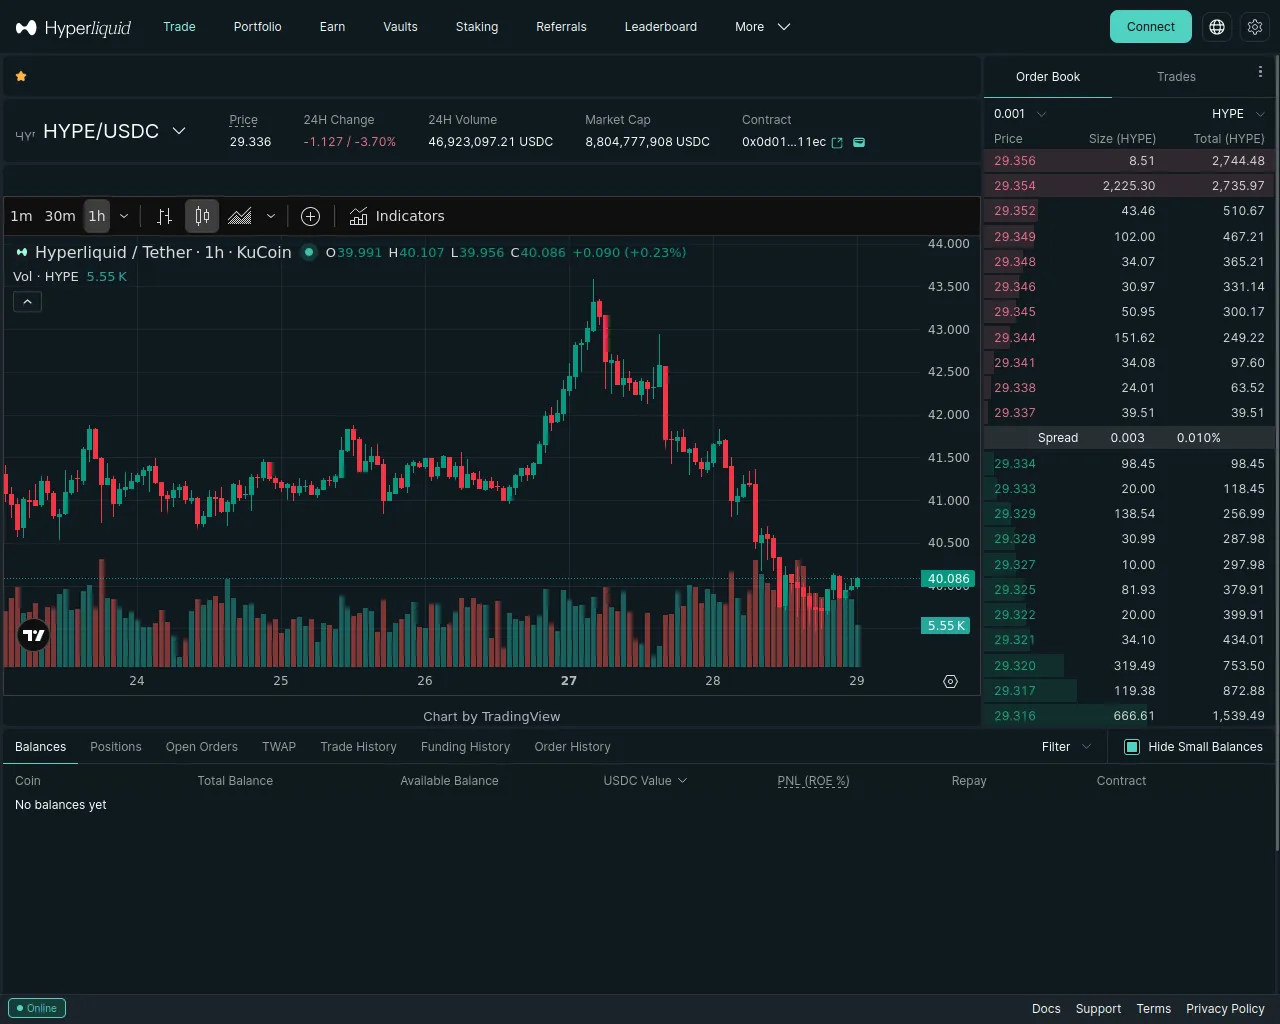Click contract address 0x0d01...11ec
Image resolution: width=1280 pixels, height=1024 pixels.
(x=784, y=142)
